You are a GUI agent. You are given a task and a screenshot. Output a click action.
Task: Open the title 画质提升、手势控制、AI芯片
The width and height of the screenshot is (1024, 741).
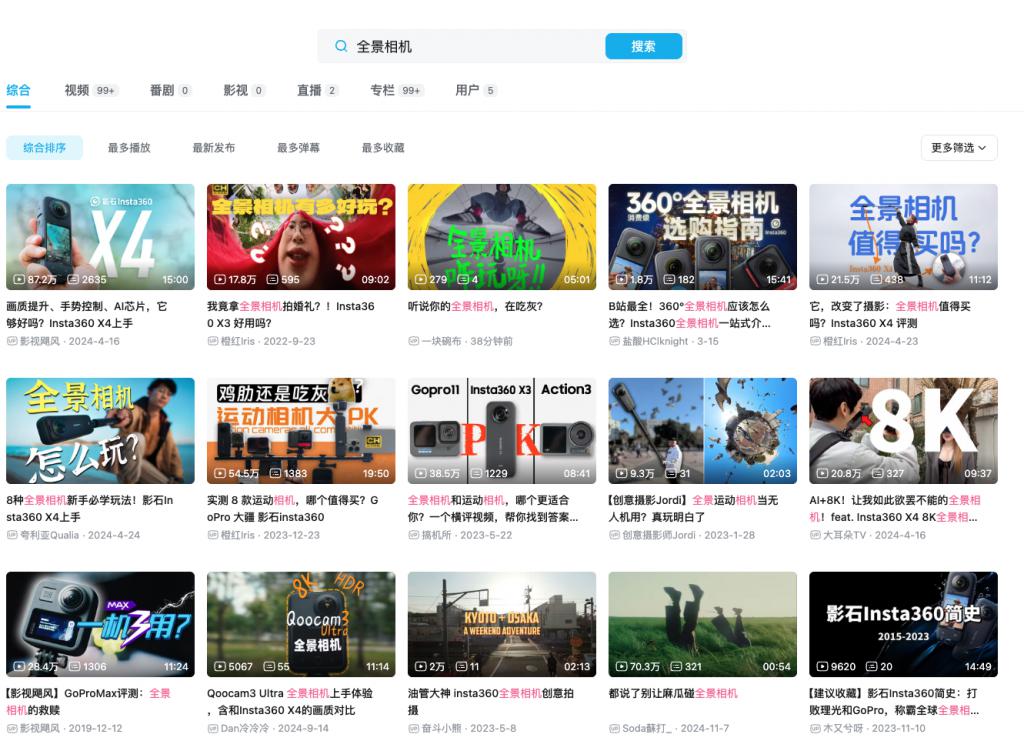click(87, 315)
